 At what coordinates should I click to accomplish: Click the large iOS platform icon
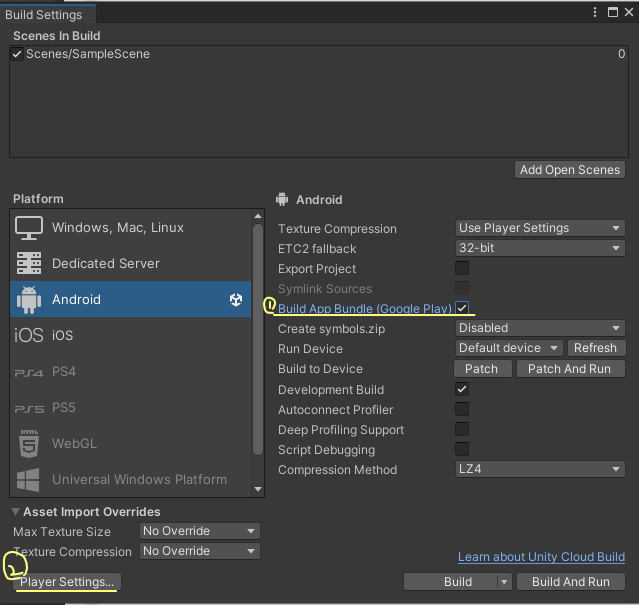click(x=29, y=335)
